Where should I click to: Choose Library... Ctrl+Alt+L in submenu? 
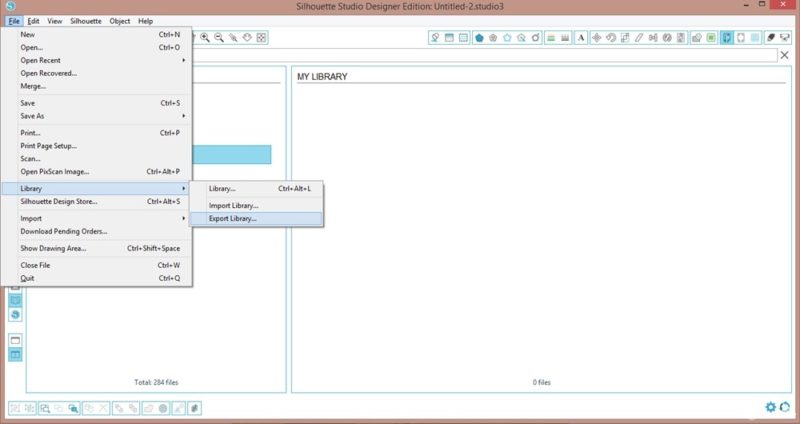(x=256, y=189)
